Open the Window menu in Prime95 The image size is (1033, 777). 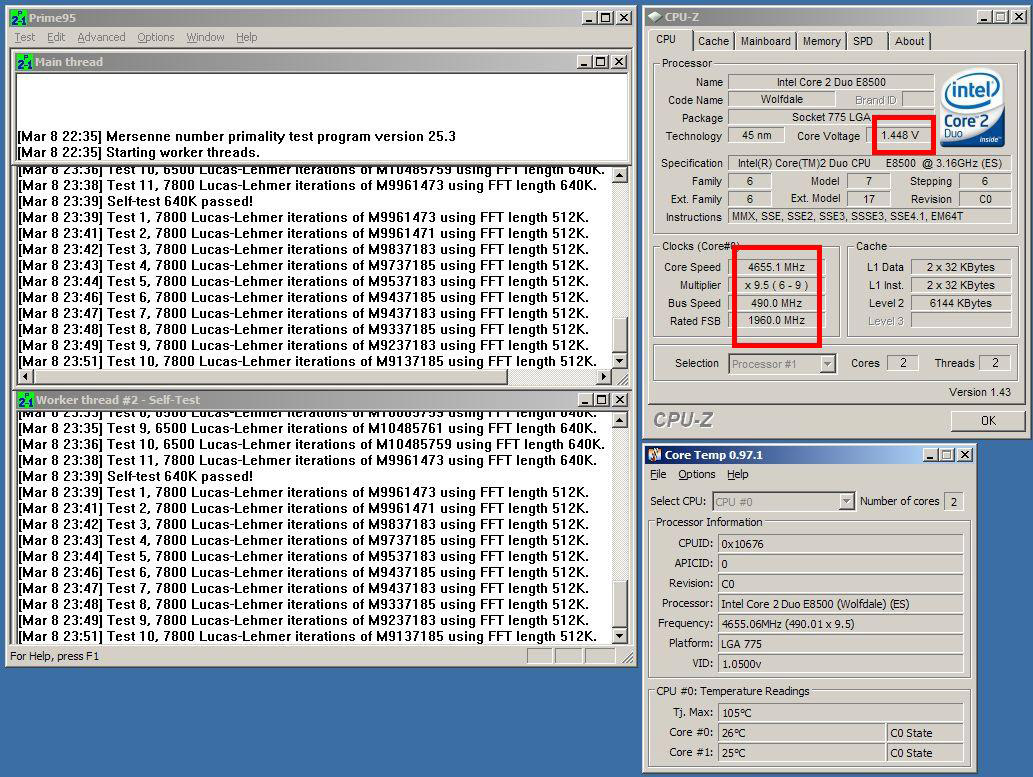point(205,38)
